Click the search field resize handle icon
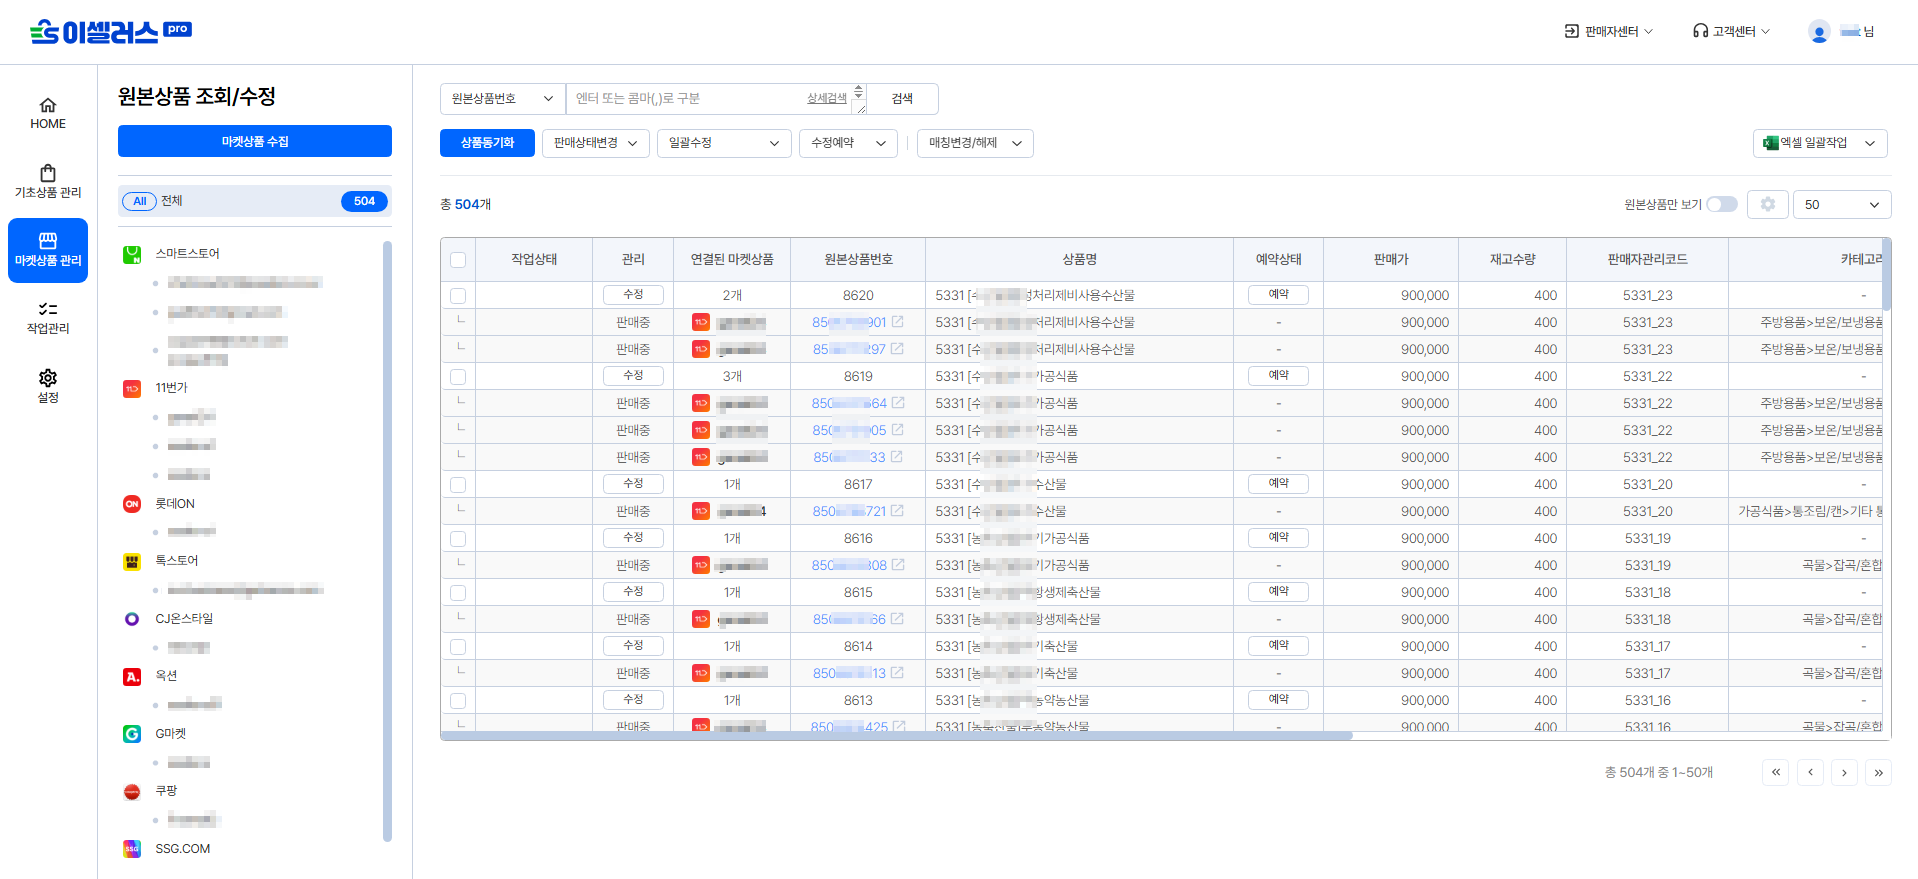 [x=859, y=107]
